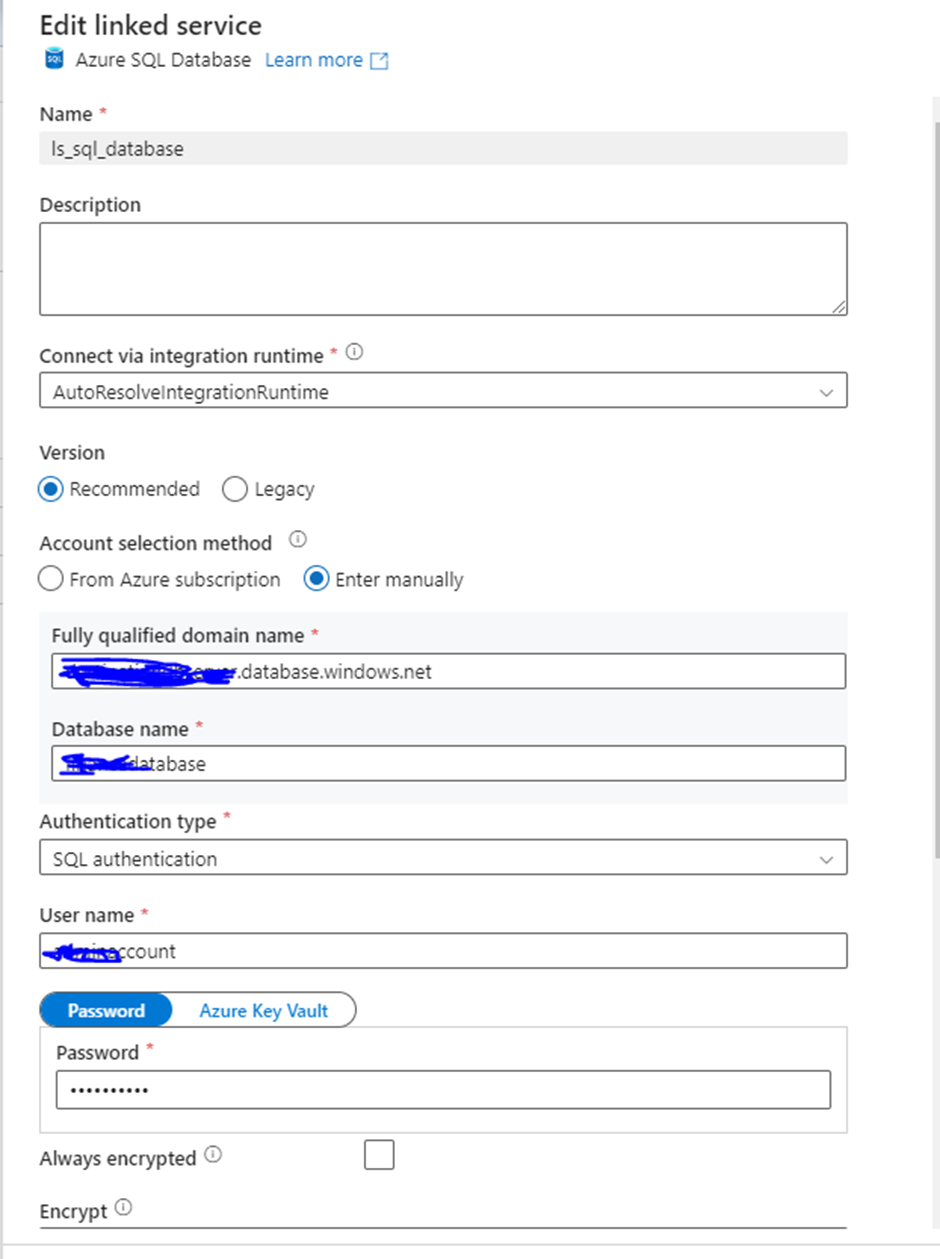Screen dimensions: 940x1259
Task: Click the info icon next to Encrypt
Action: (x=123, y=1209)
